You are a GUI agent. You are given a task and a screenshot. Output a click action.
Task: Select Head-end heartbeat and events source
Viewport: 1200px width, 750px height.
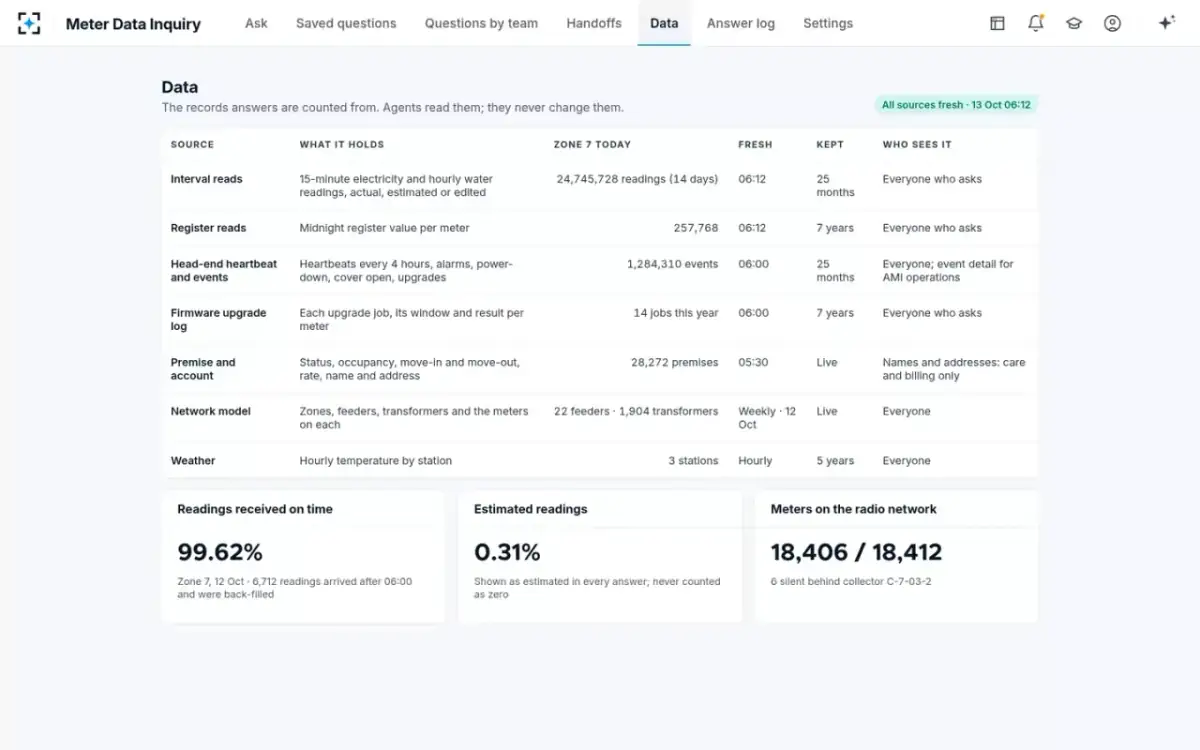point(600,271)
